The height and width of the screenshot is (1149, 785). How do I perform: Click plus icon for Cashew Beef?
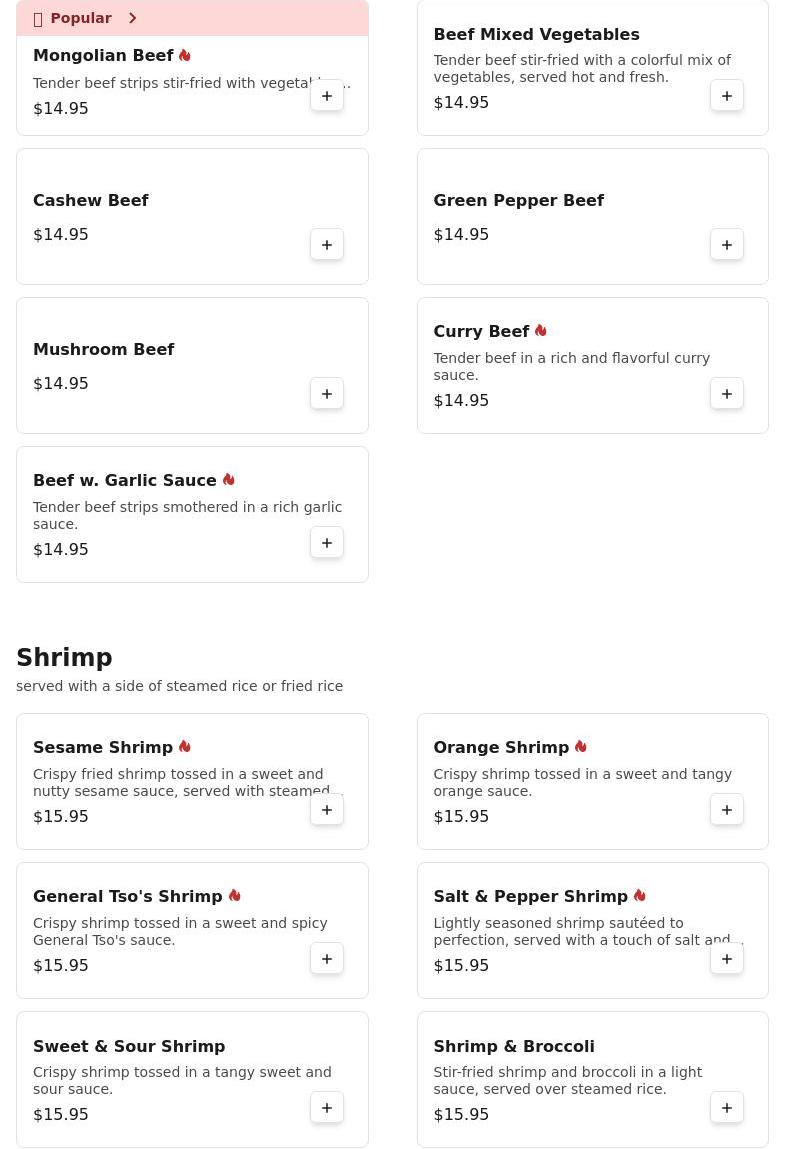327,245
